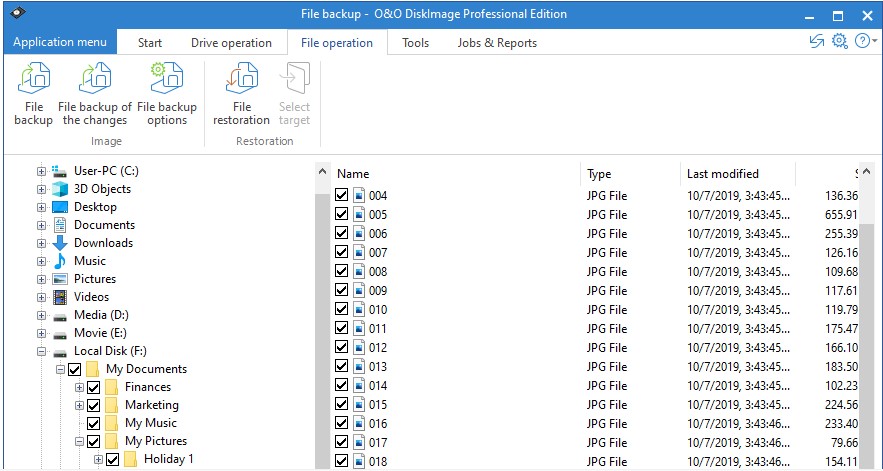Click the My Music folder icon
883x471 pixels.
[112, 423]
